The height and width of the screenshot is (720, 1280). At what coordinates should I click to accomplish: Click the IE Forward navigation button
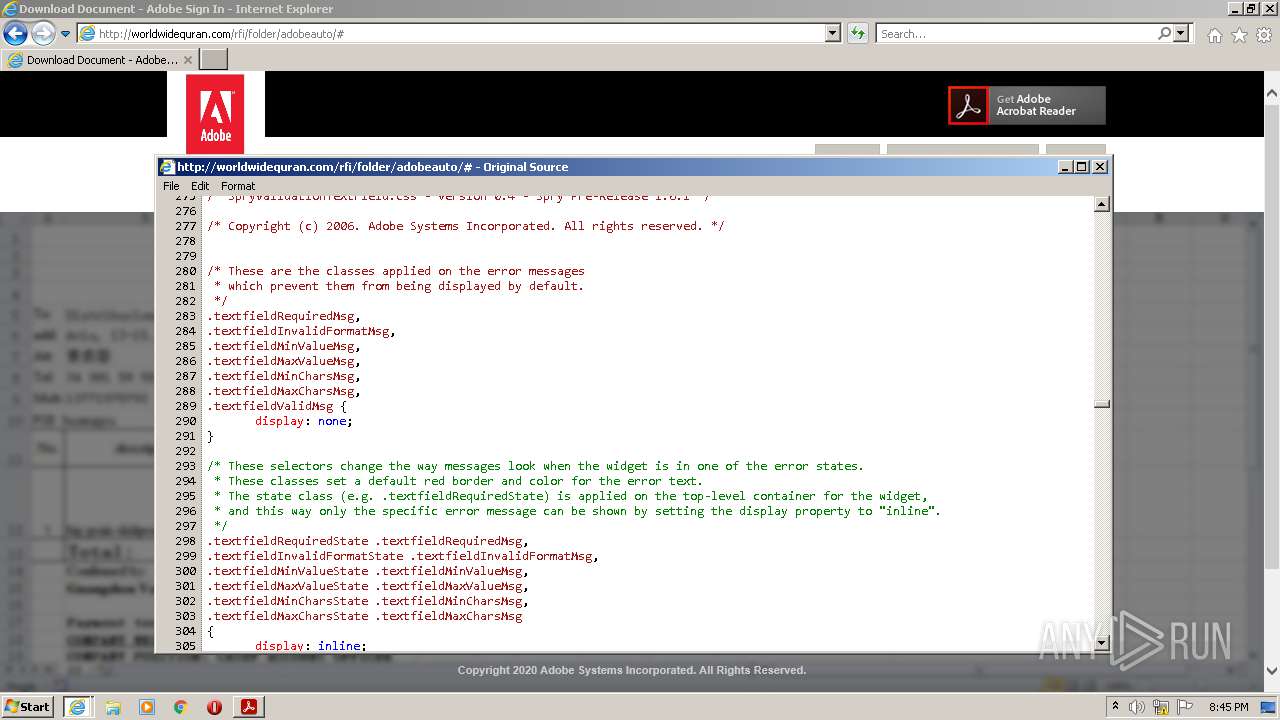tap(43, 33)
